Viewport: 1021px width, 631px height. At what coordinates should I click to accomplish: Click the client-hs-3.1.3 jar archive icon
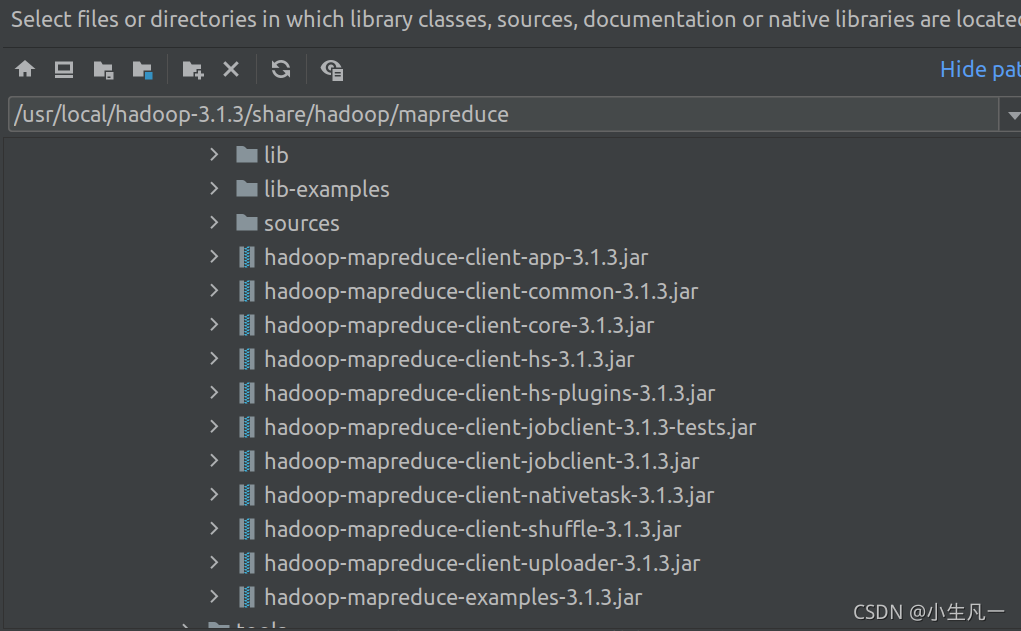point(247,359)
